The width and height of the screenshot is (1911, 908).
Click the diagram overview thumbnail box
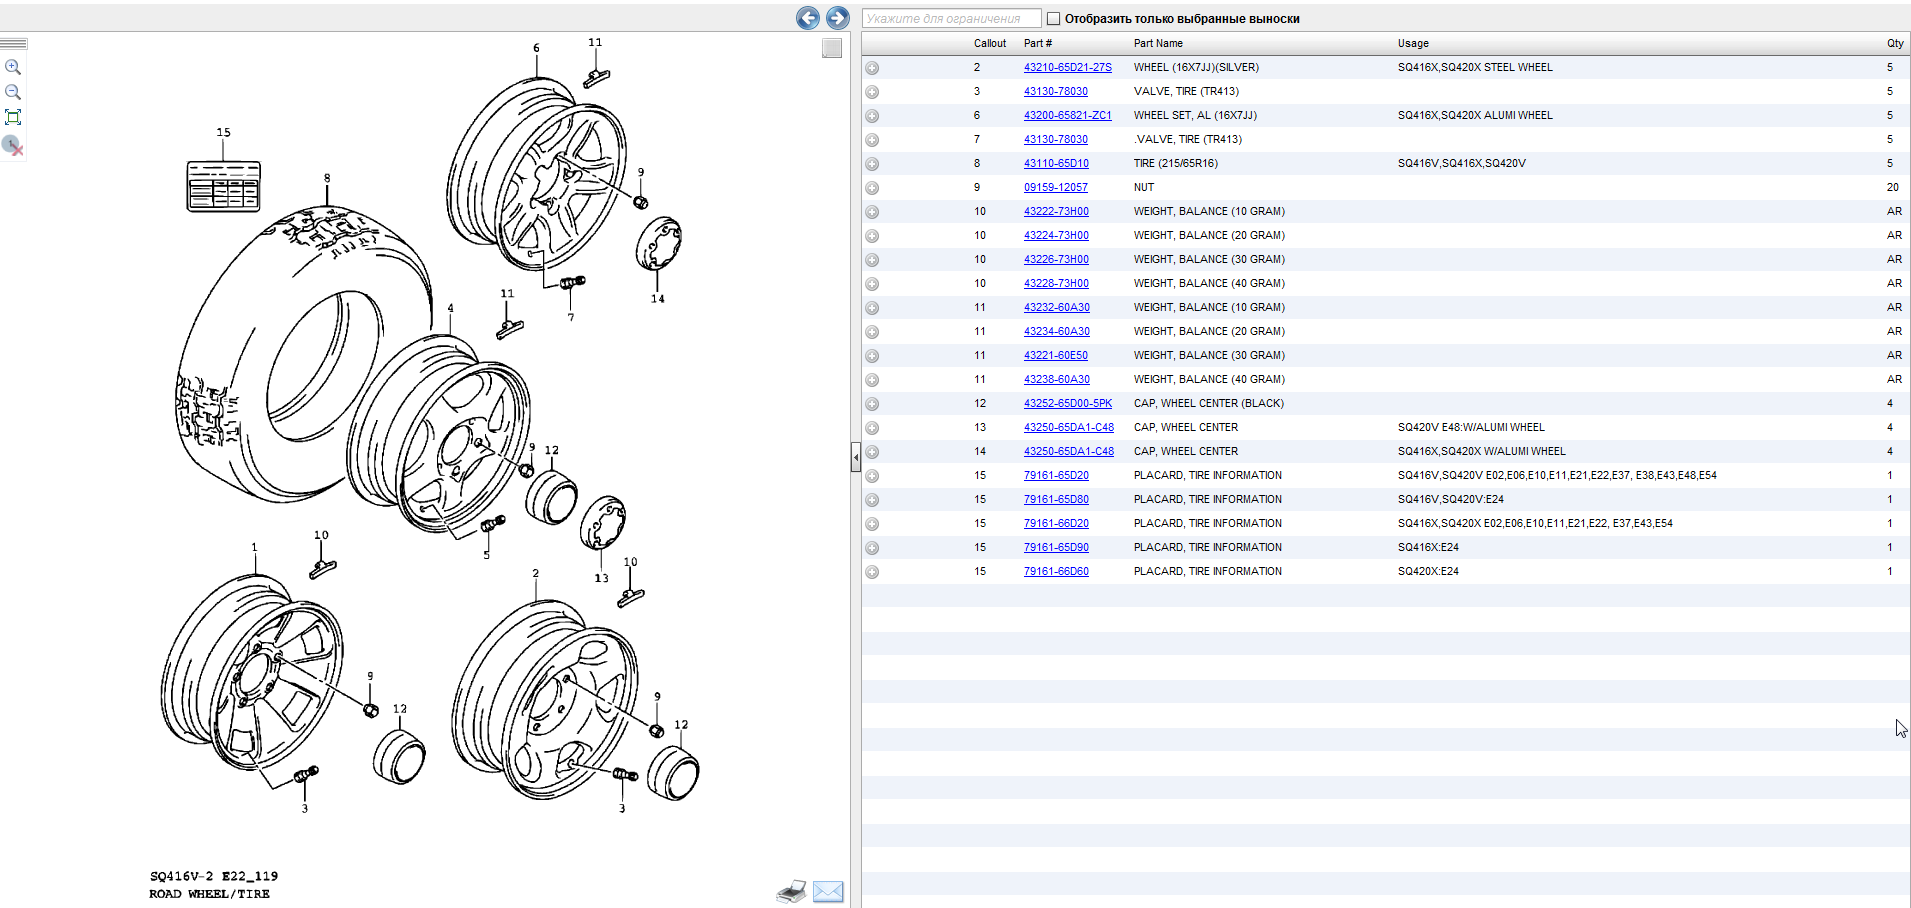pos(832,48)
